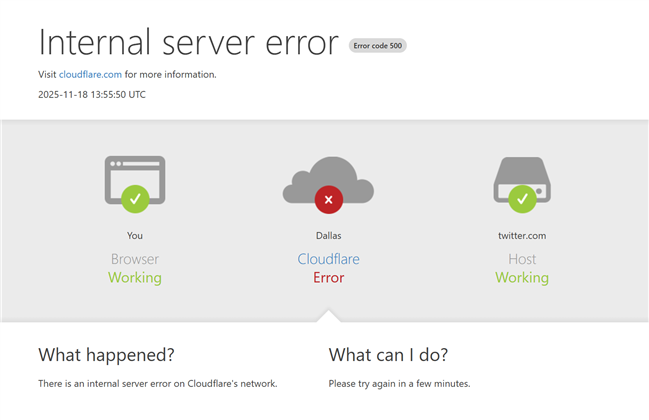Open the cloudflare.com link for more information
Screen dimensions: 649x420
[x=90, y=74]
